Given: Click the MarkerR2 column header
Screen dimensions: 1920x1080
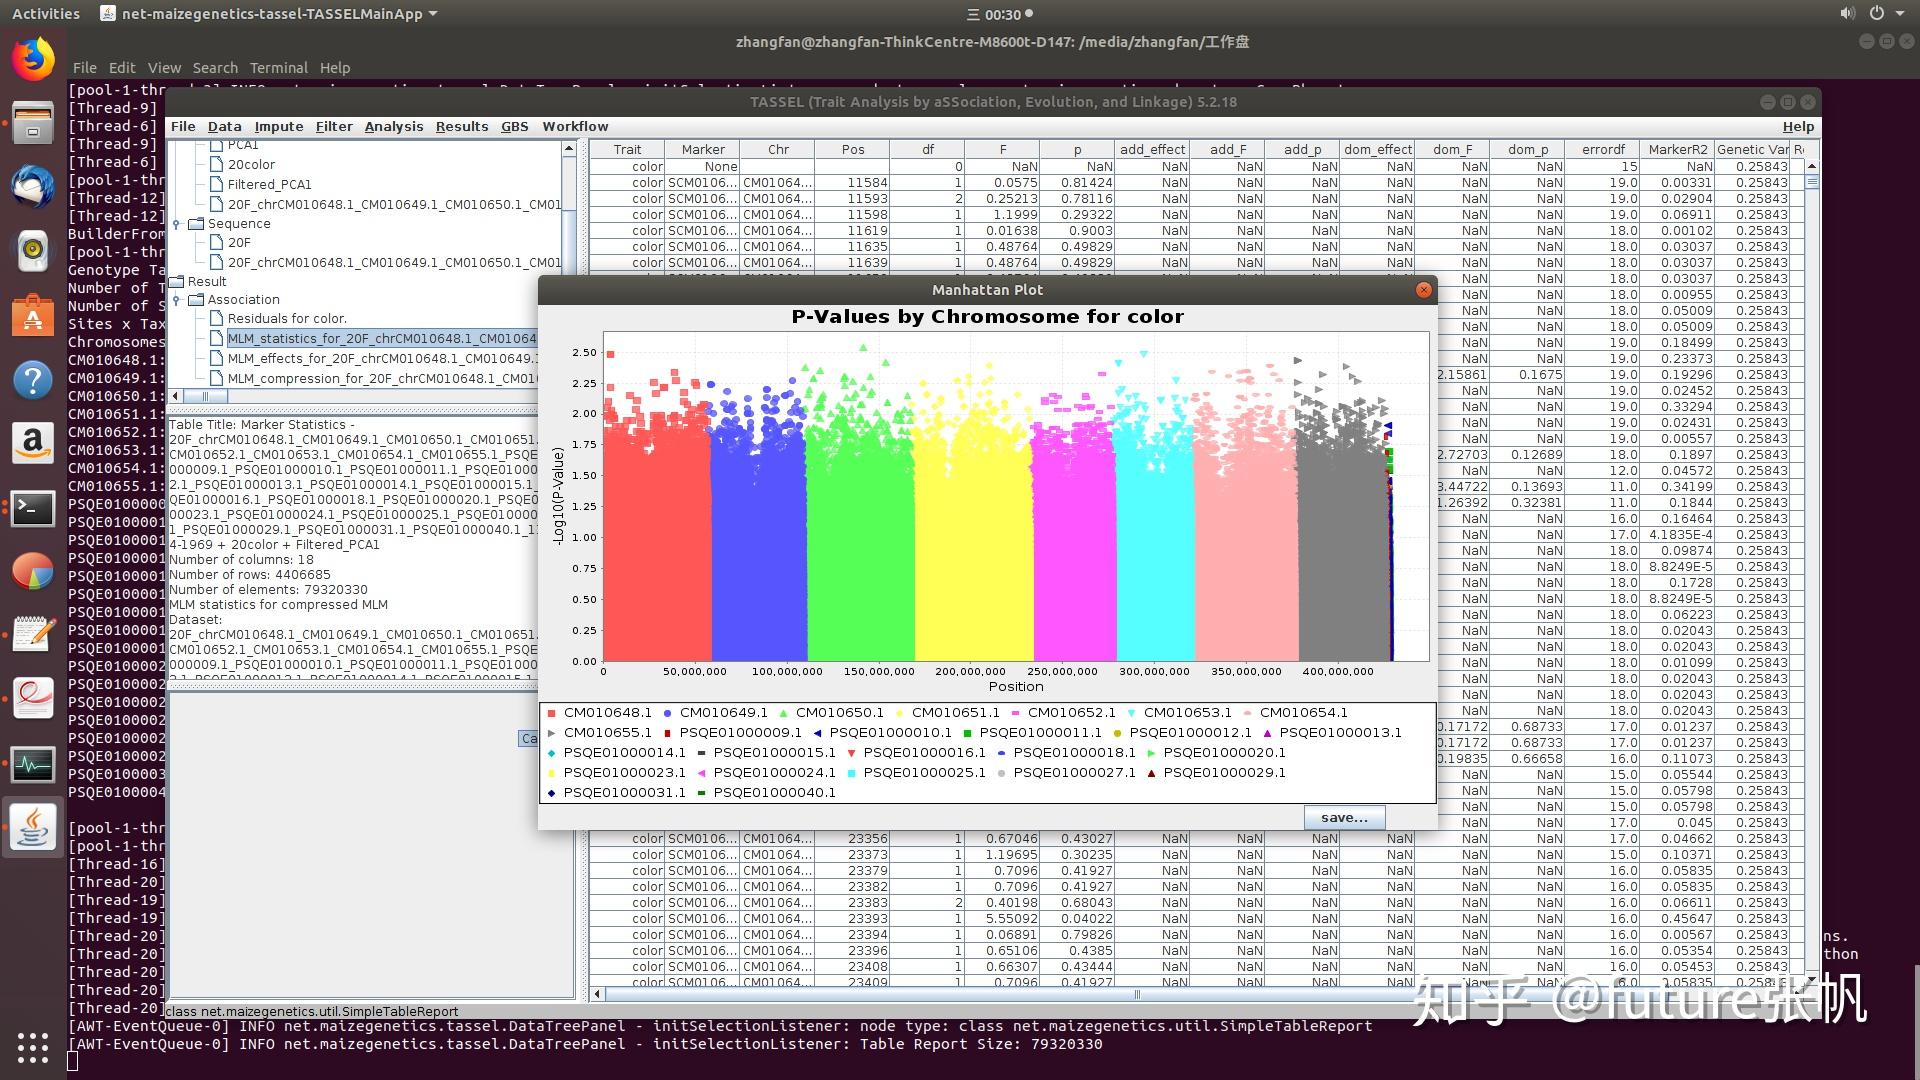Looking at the screenshot, I should pos(1677,149).
